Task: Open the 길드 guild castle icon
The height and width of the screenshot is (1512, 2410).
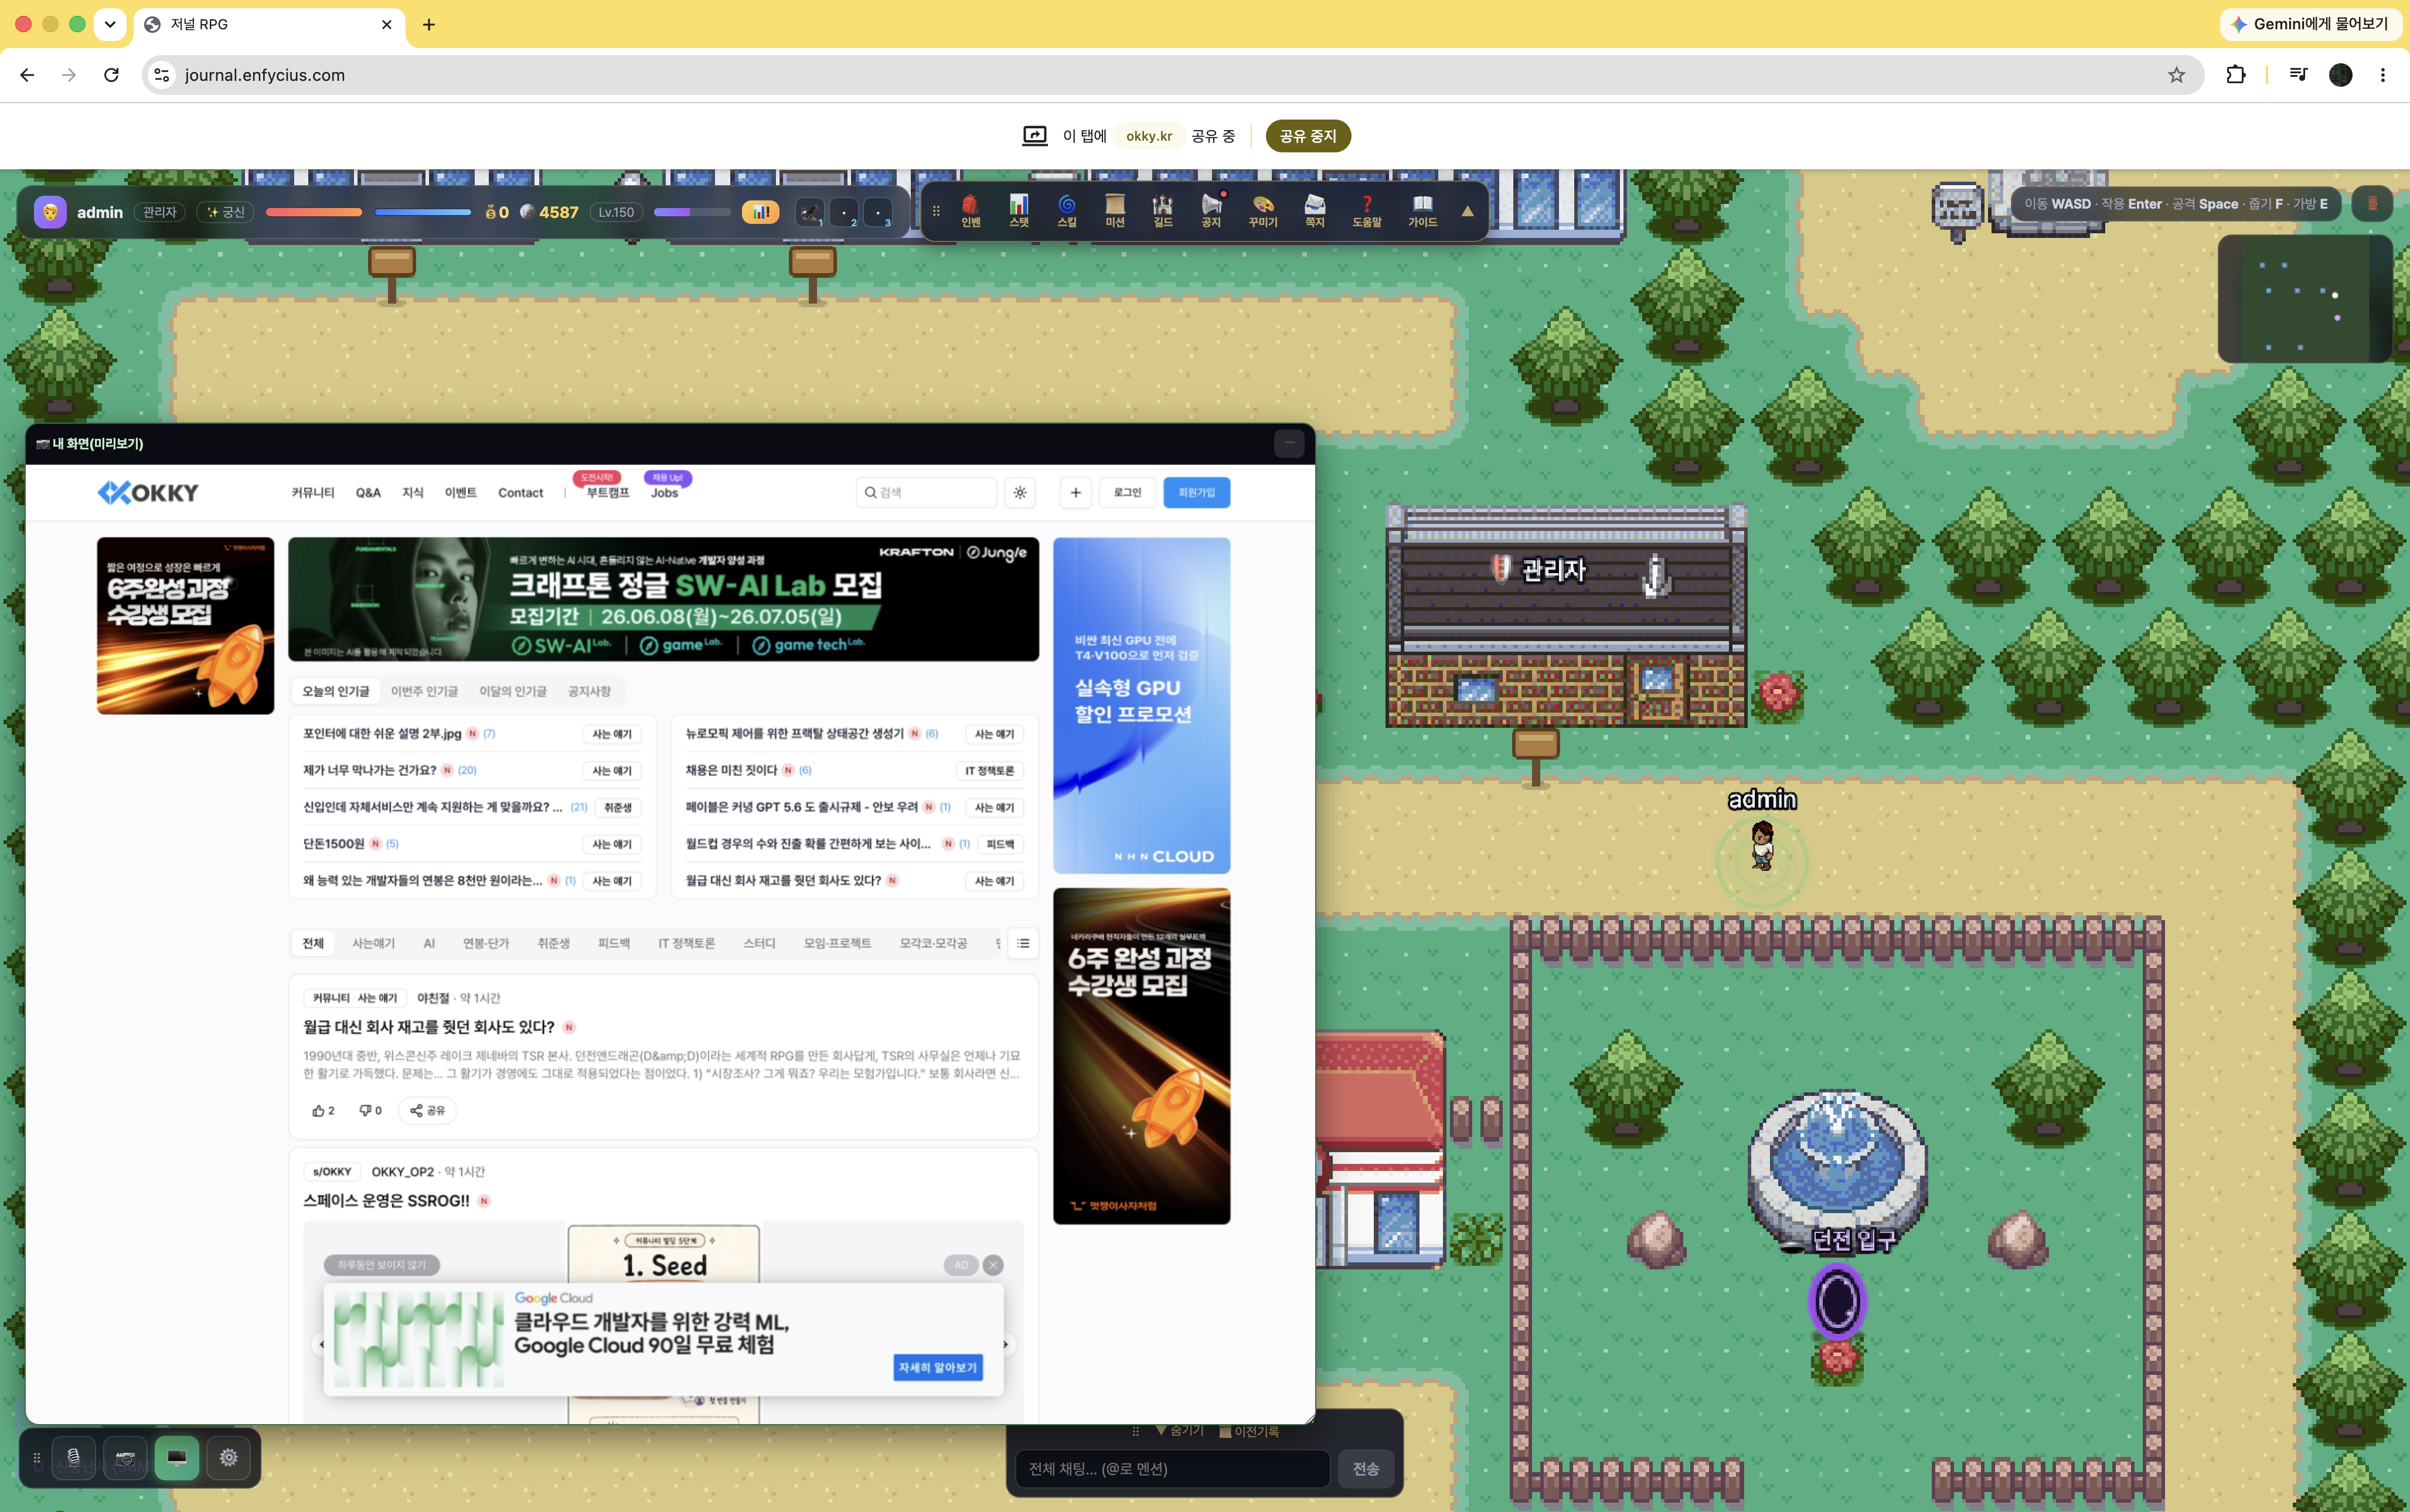Action: tap(1162, 211)
